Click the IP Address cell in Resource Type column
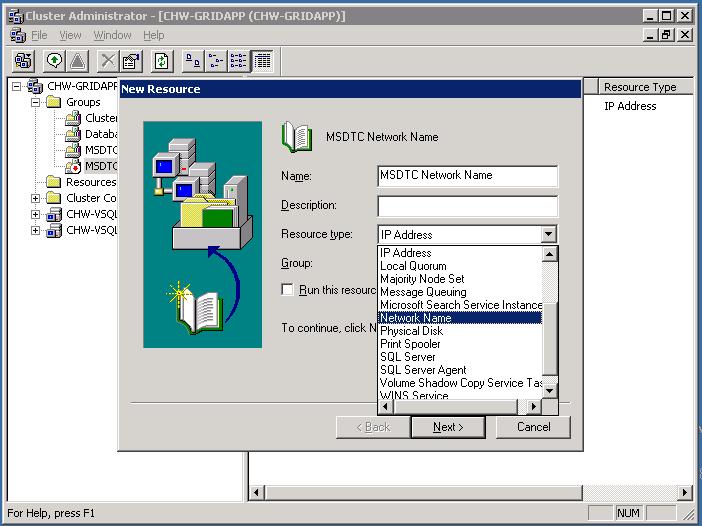The width and height of the screenshot is (702, 526). point(630,106)
